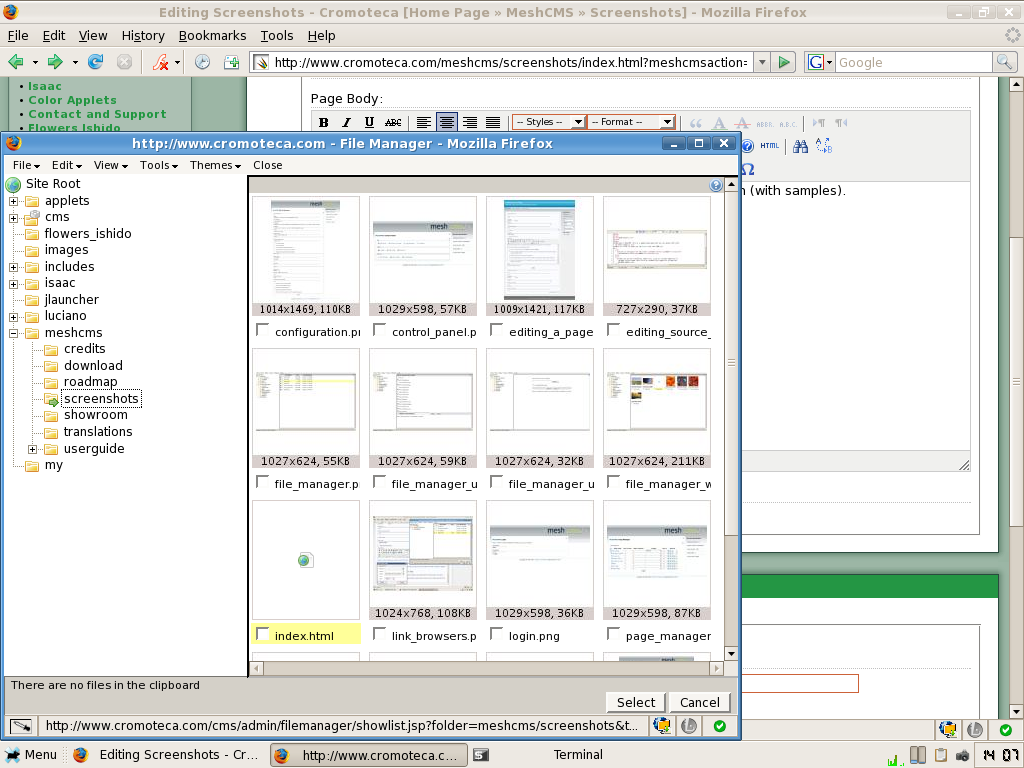This screenshot has height=768, width=1024.
Task: Click the help question icon in file list
Action: point(716,185)
